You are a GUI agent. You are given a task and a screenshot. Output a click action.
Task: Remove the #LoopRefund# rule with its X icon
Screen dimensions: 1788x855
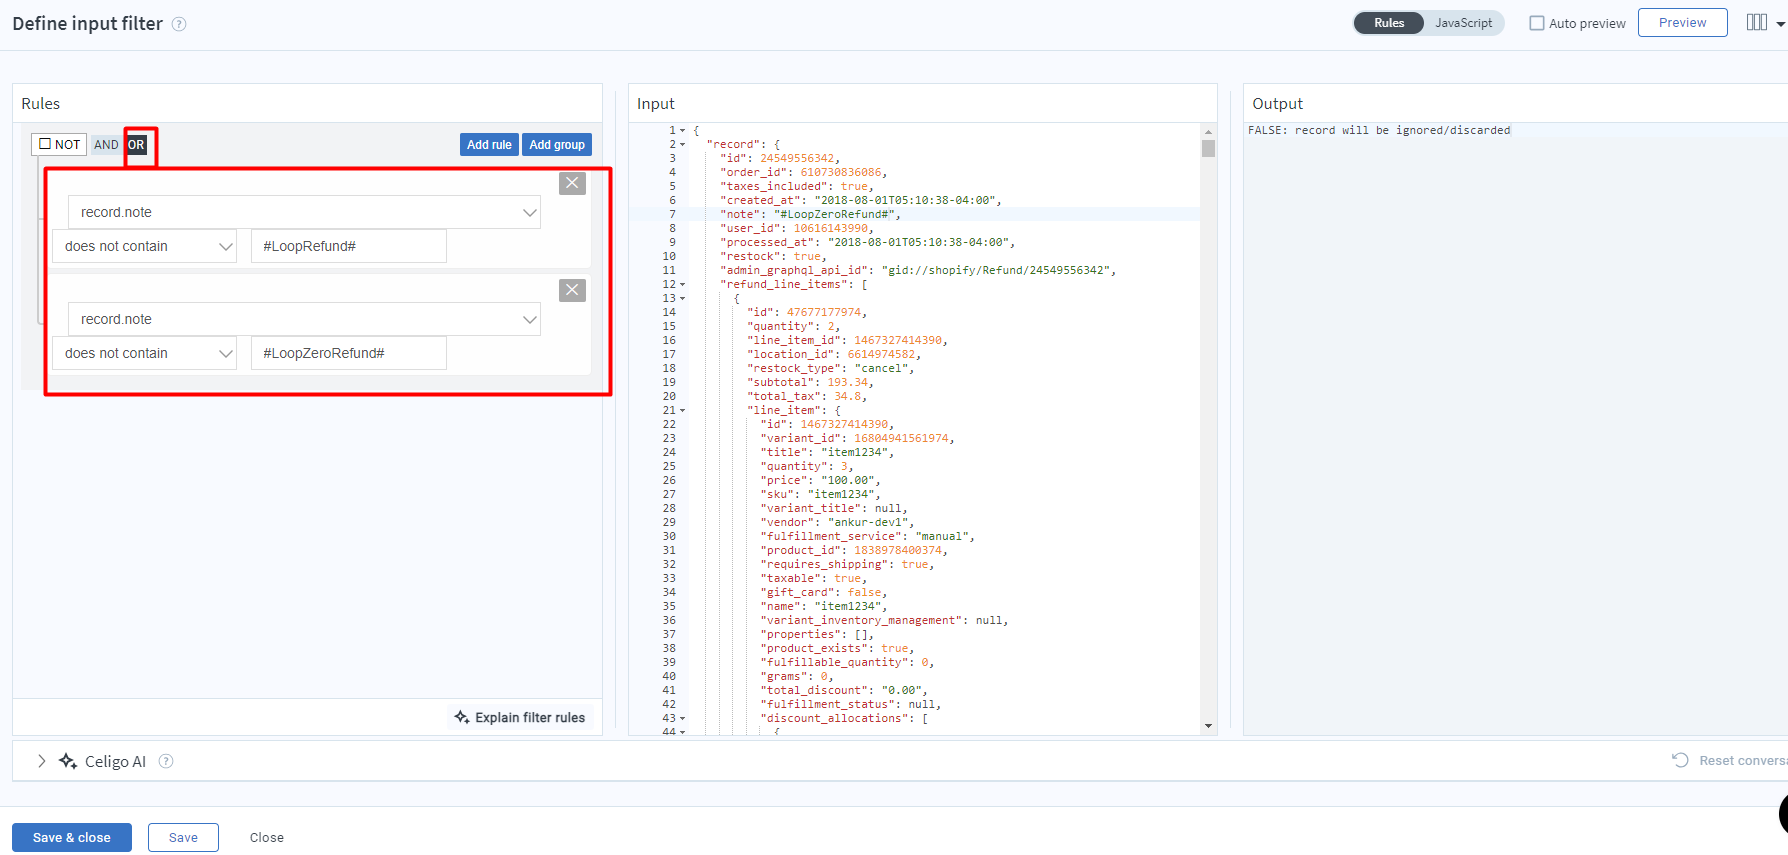point(572,183)
